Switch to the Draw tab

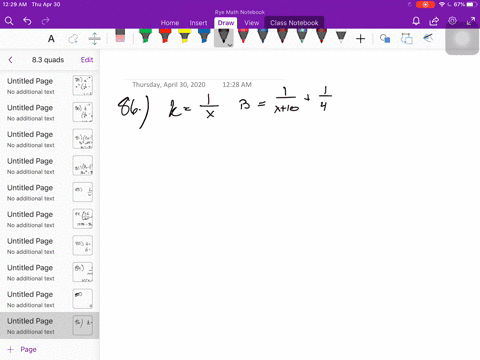pyautogui.click(x=226, y=23)
